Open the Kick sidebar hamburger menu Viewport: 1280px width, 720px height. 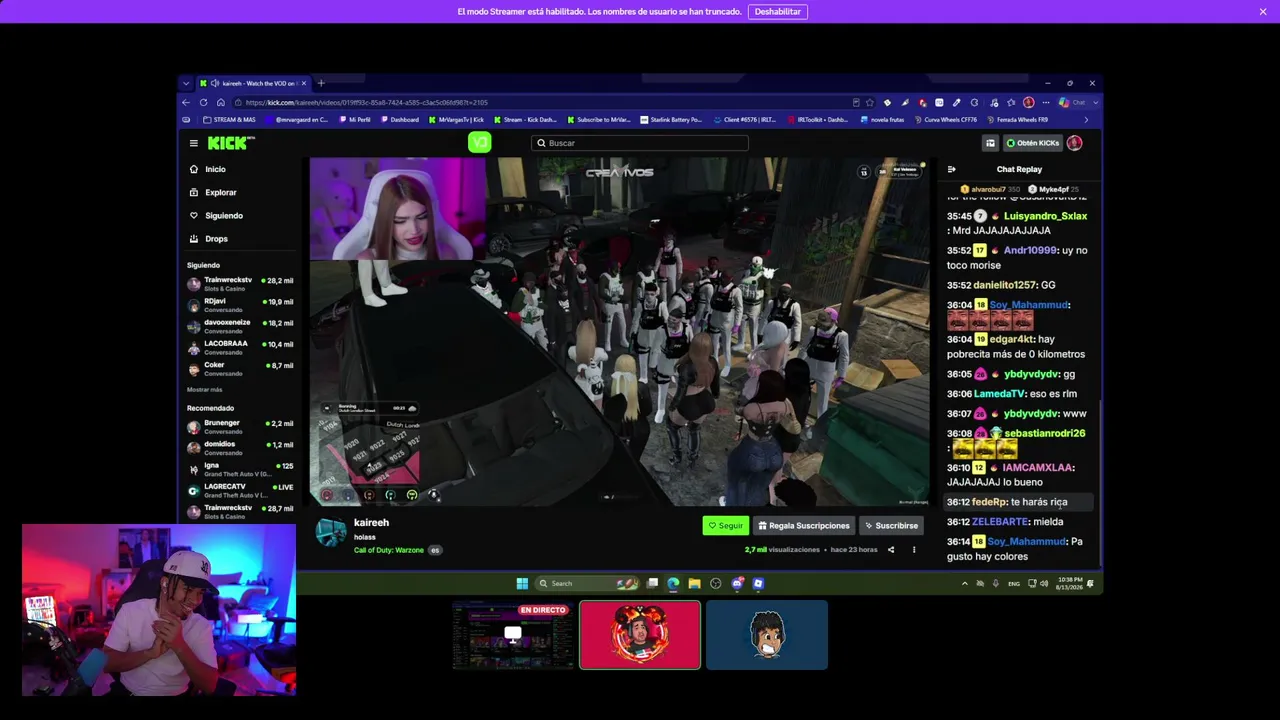point(194,143)
